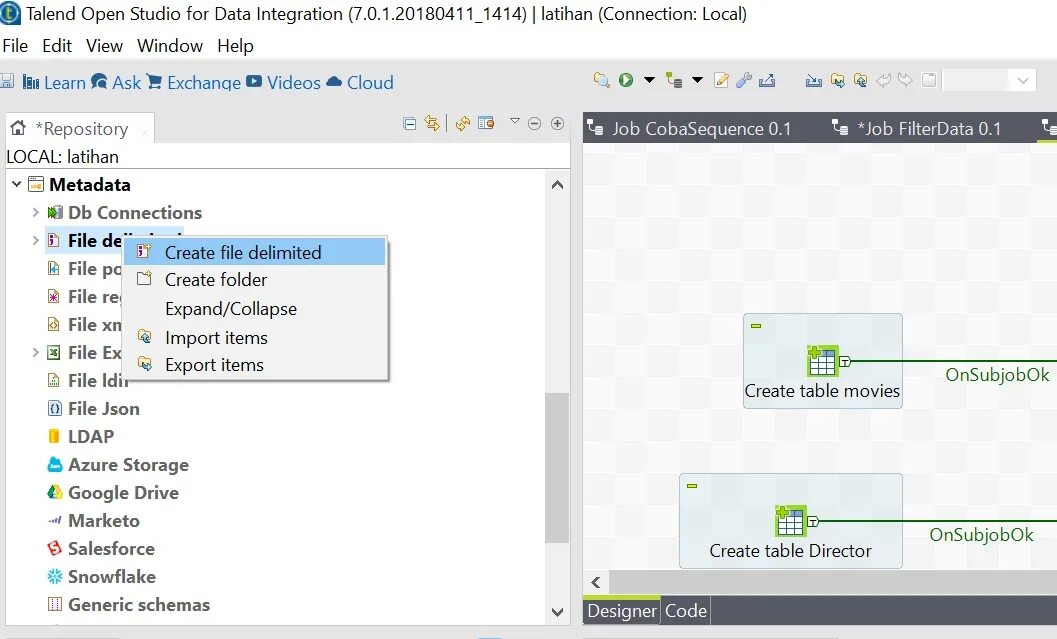Choose Create file delimited from context menu
The height and width of the screenshot is (639, 1057).
[x=255, y=252]
